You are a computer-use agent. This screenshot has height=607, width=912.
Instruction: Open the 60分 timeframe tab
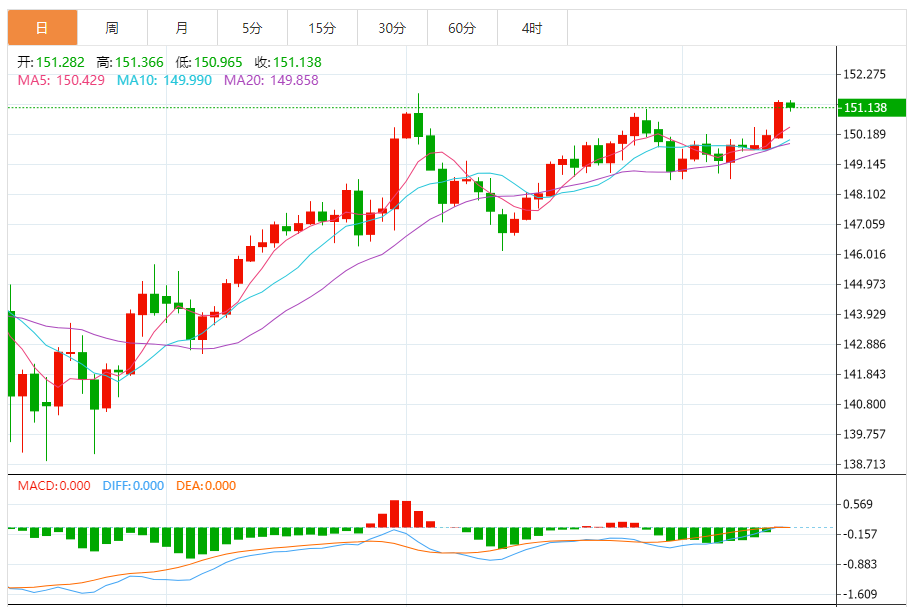(462, 28)
